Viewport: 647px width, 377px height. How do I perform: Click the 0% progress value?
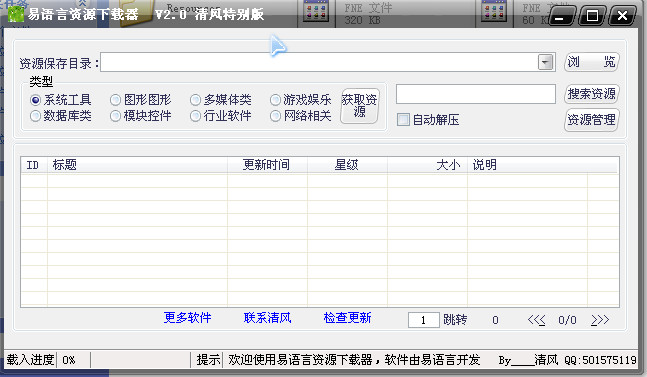coord(69,360)
